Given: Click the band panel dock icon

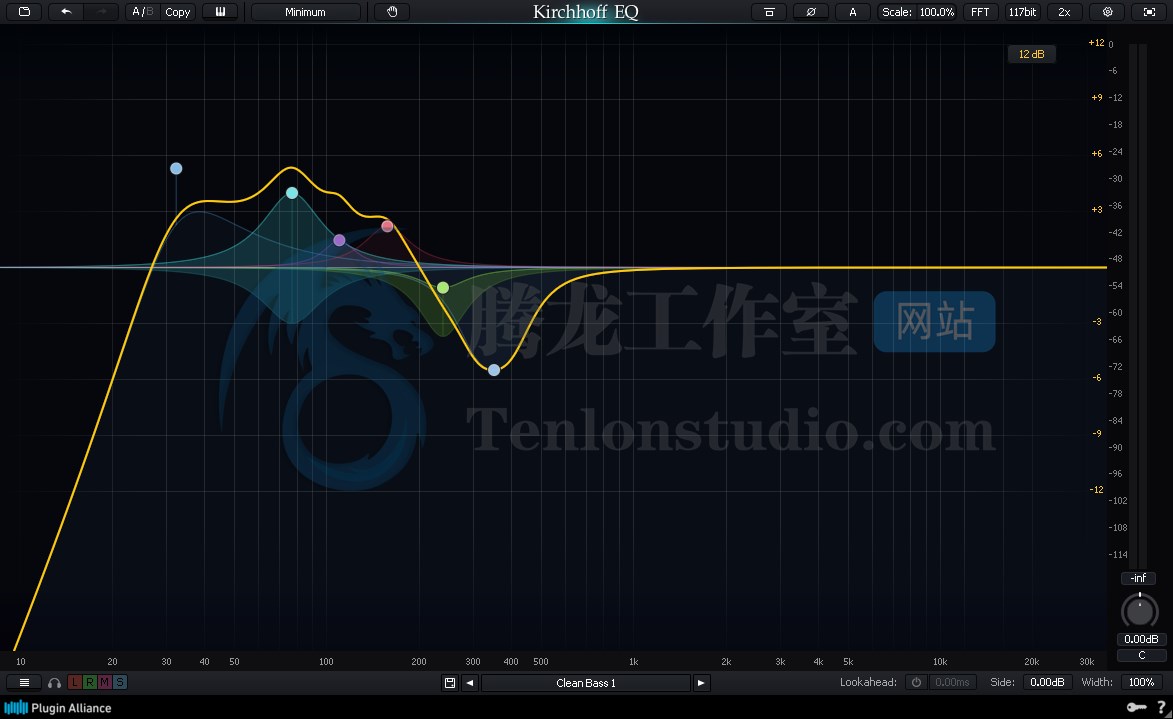Looking at the screenshot, I should 769,12.
